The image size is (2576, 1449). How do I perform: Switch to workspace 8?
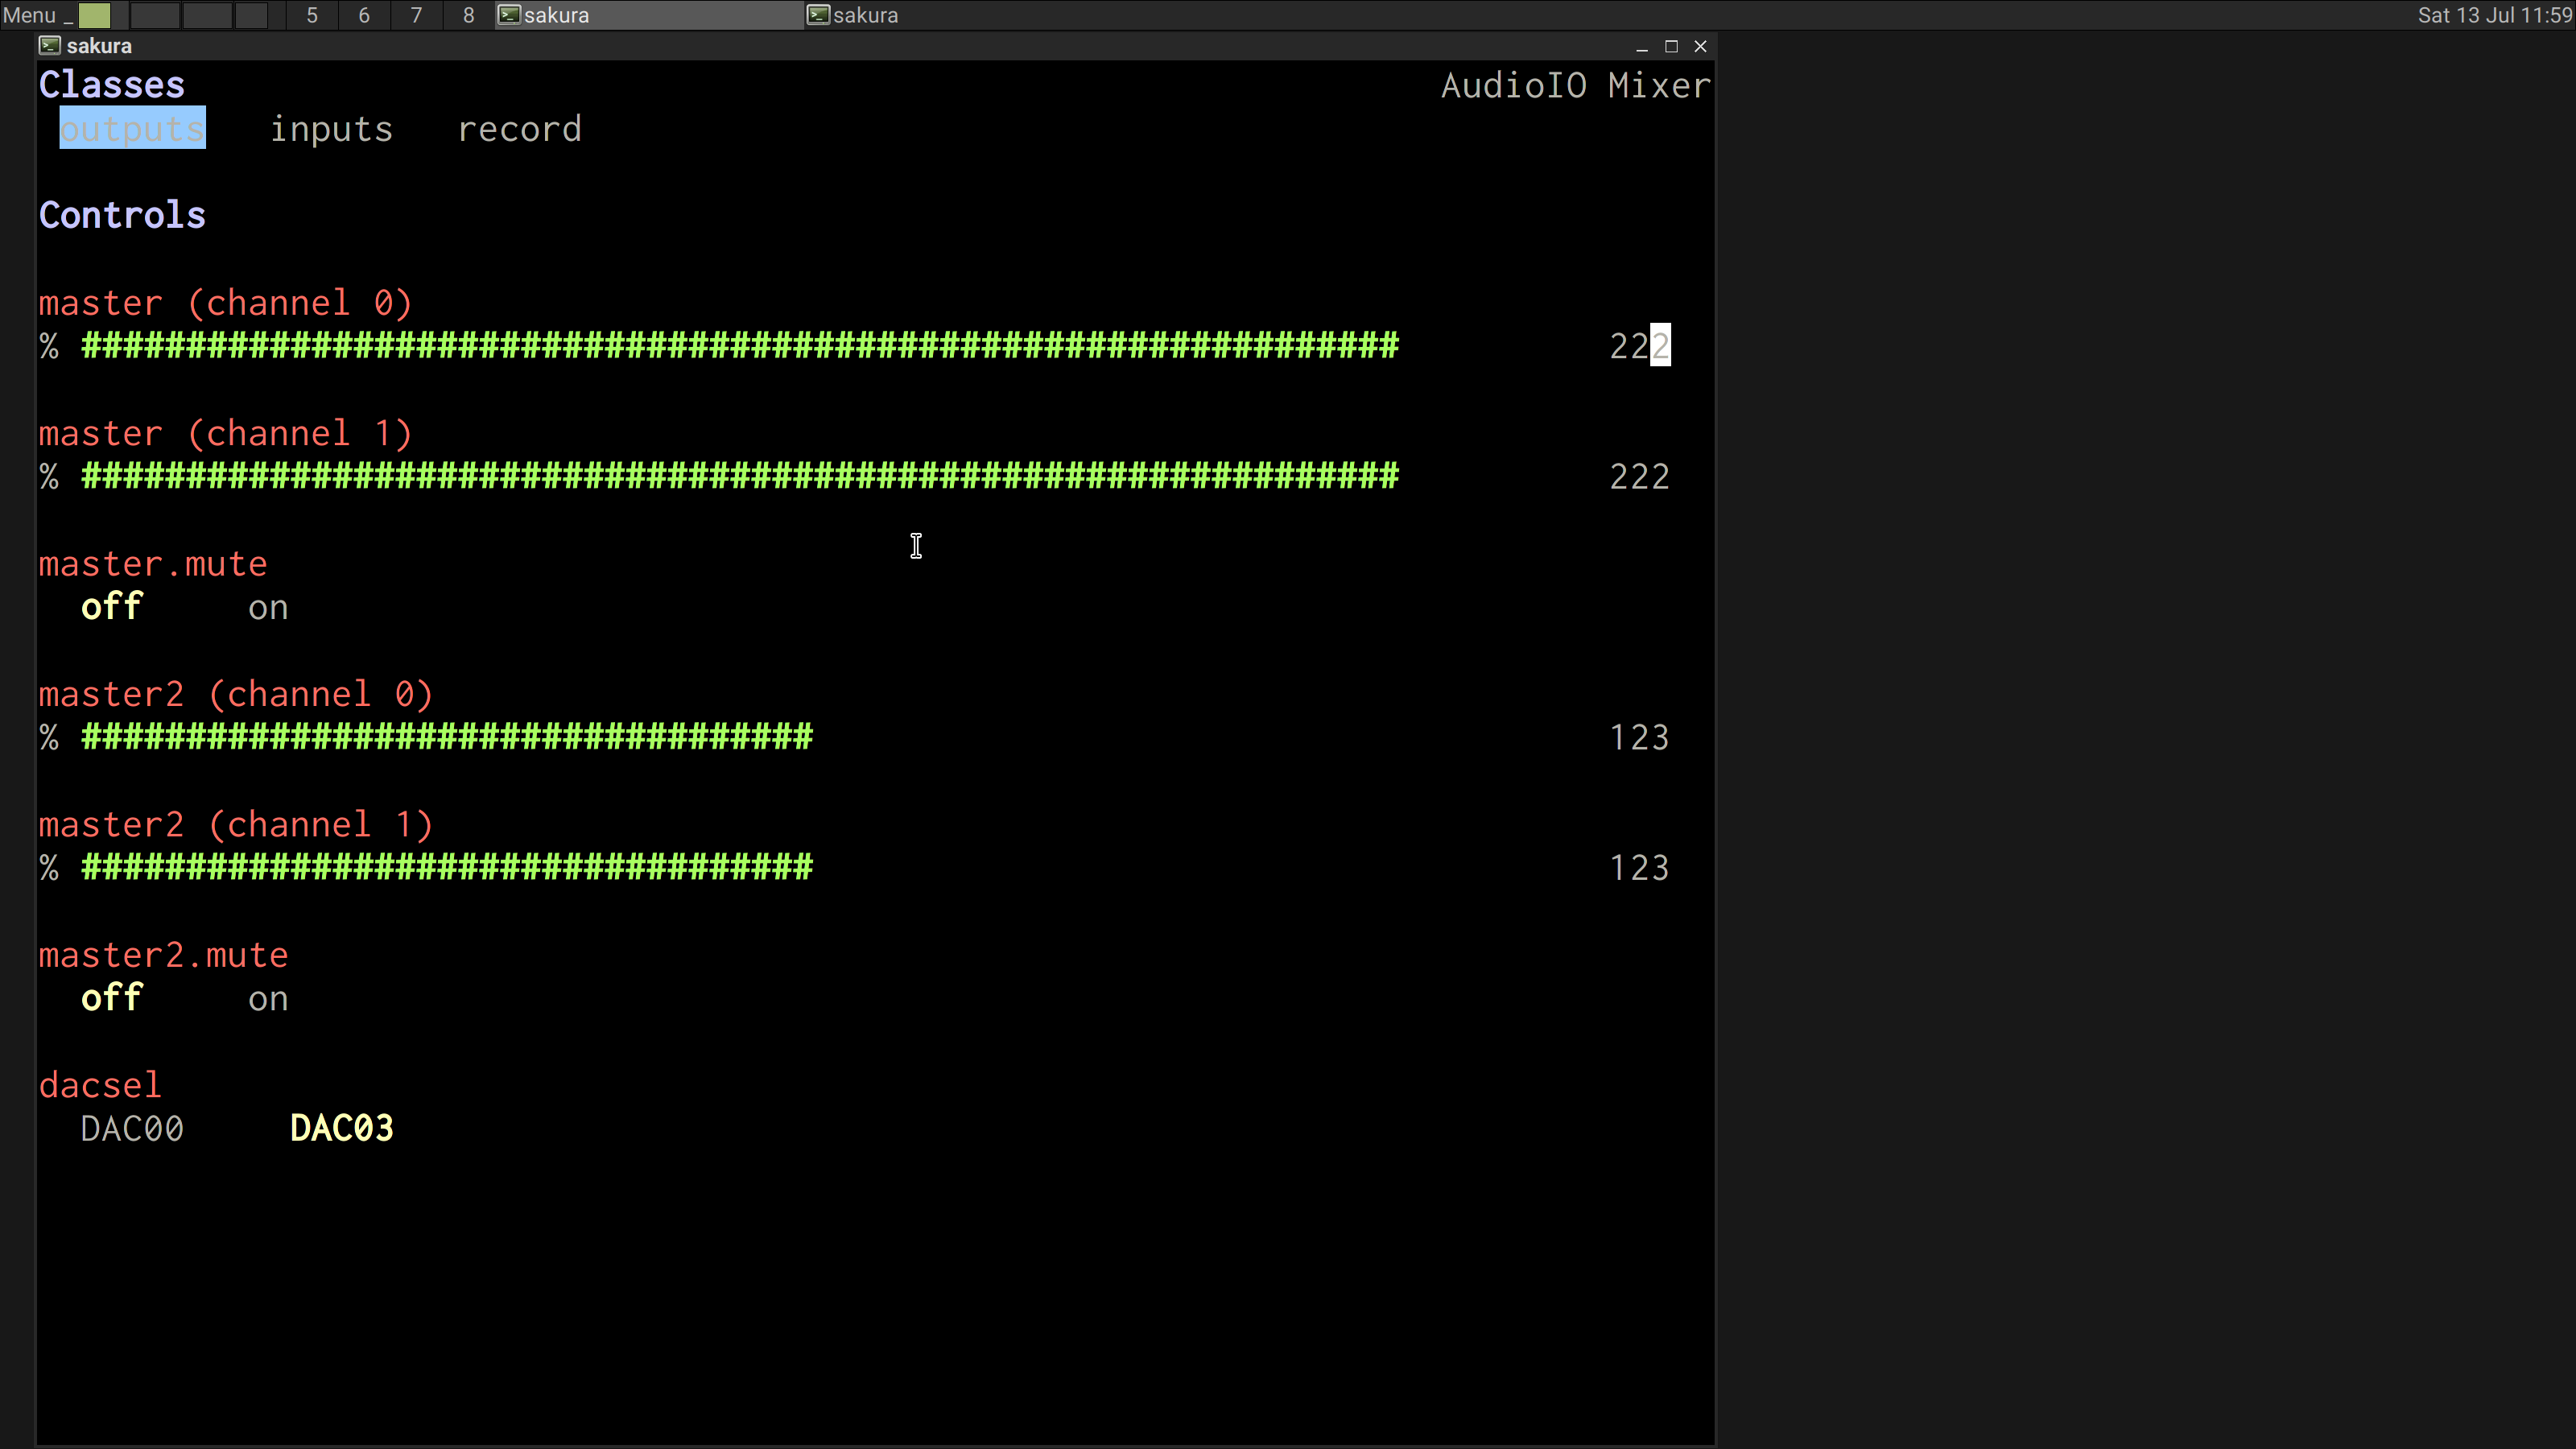(x=468, y=15)
